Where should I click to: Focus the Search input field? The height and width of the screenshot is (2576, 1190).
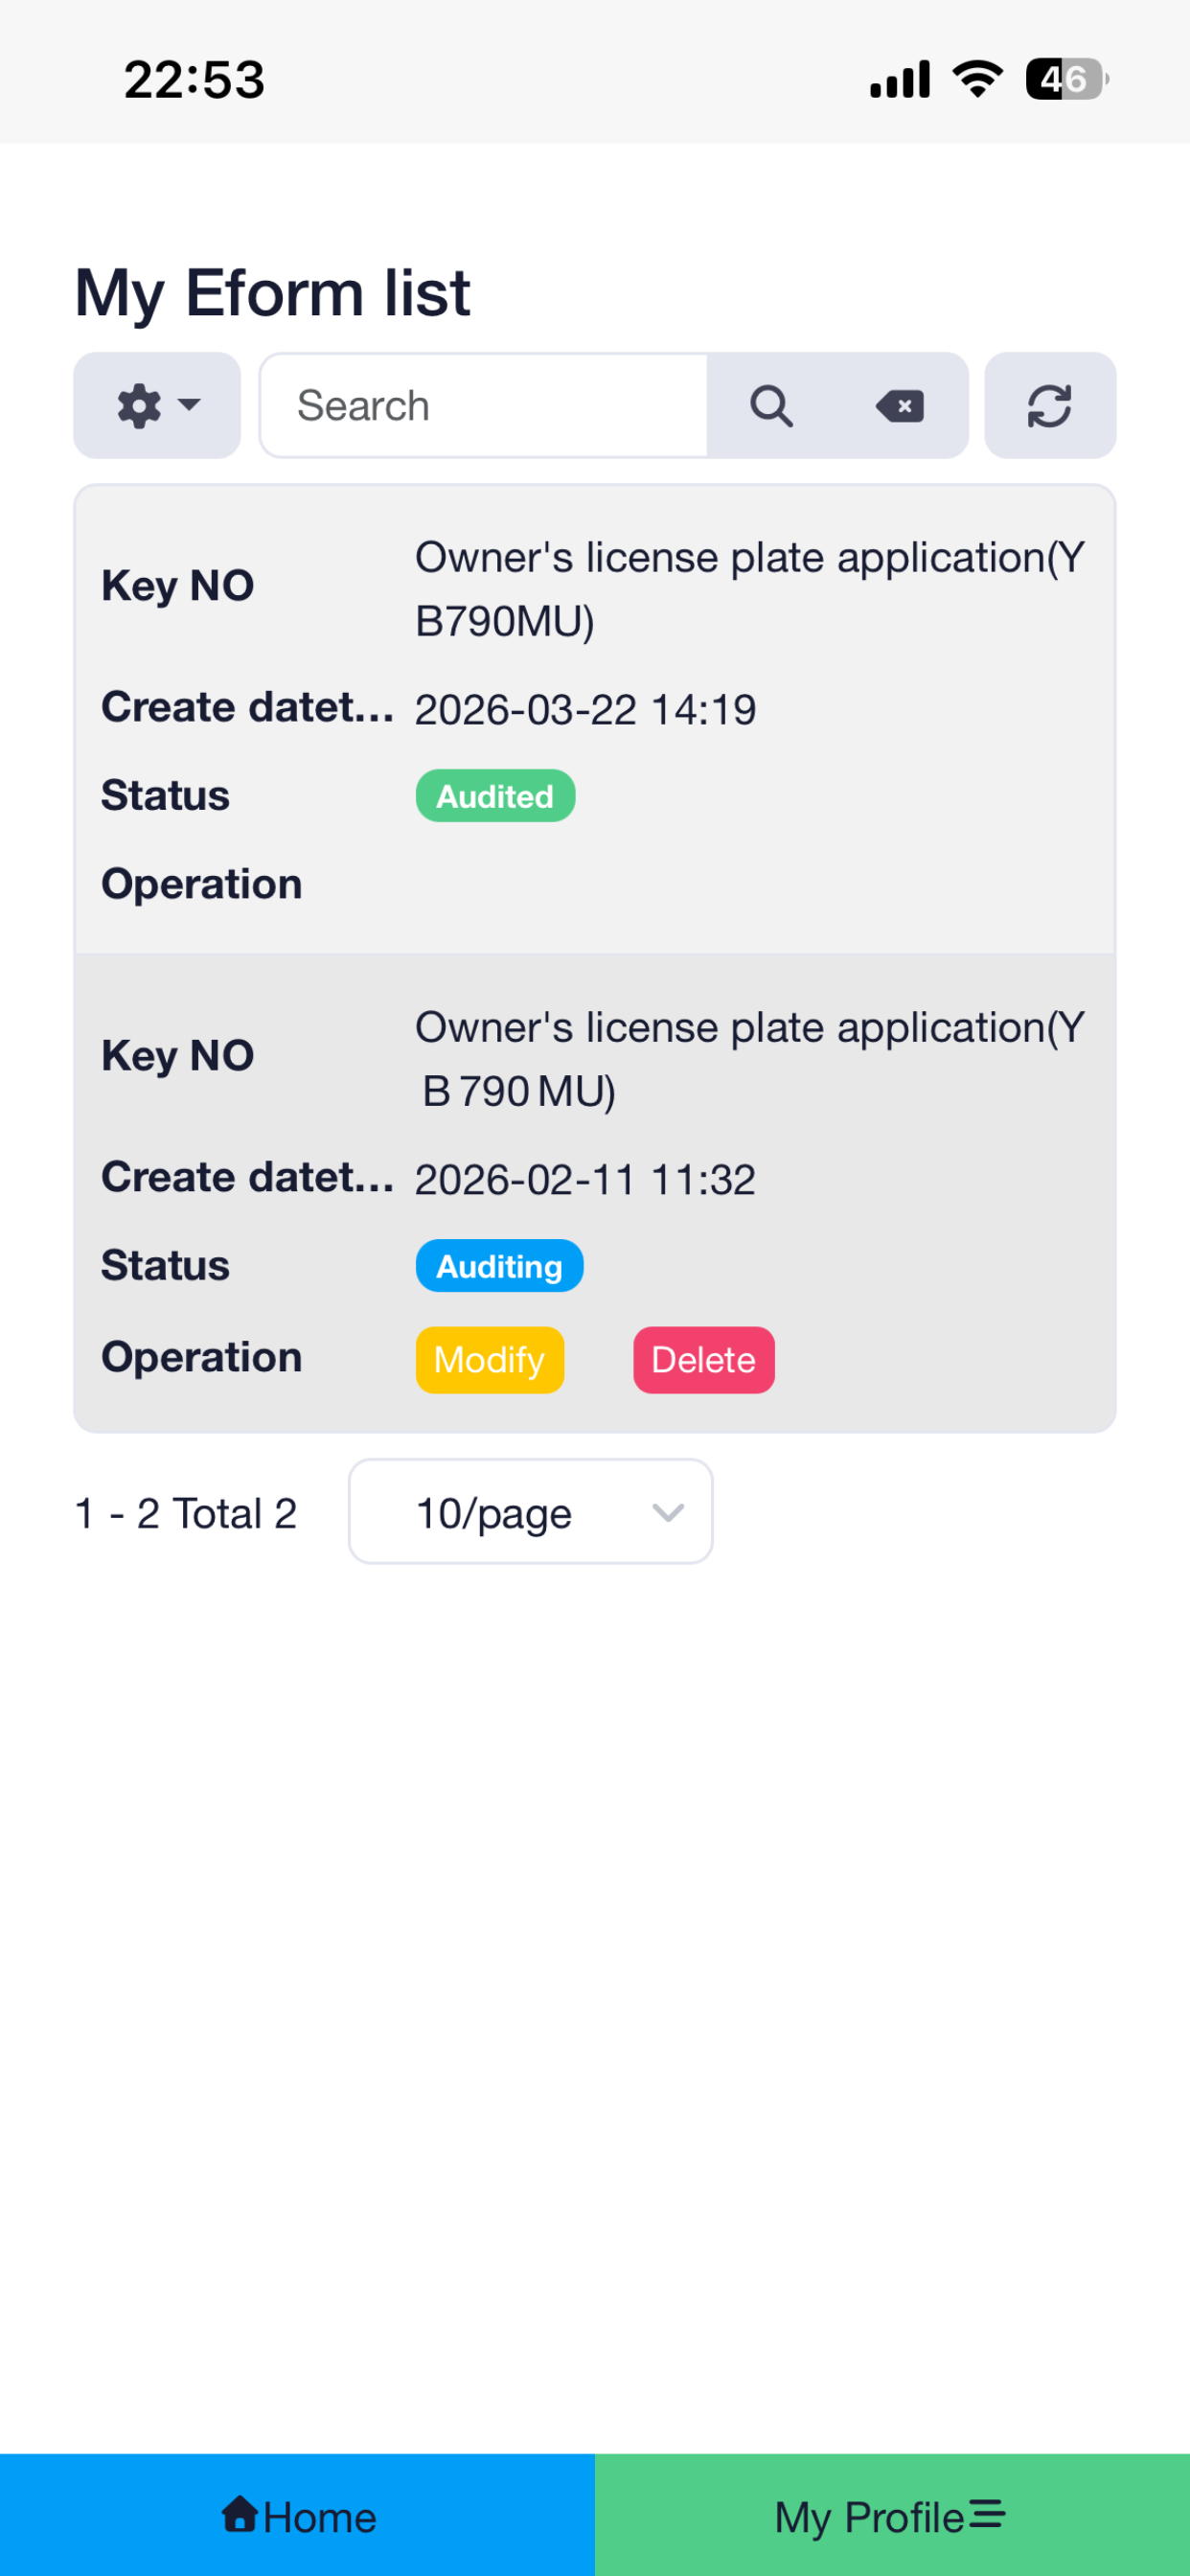pyautogui.click(x=484, y=406)
